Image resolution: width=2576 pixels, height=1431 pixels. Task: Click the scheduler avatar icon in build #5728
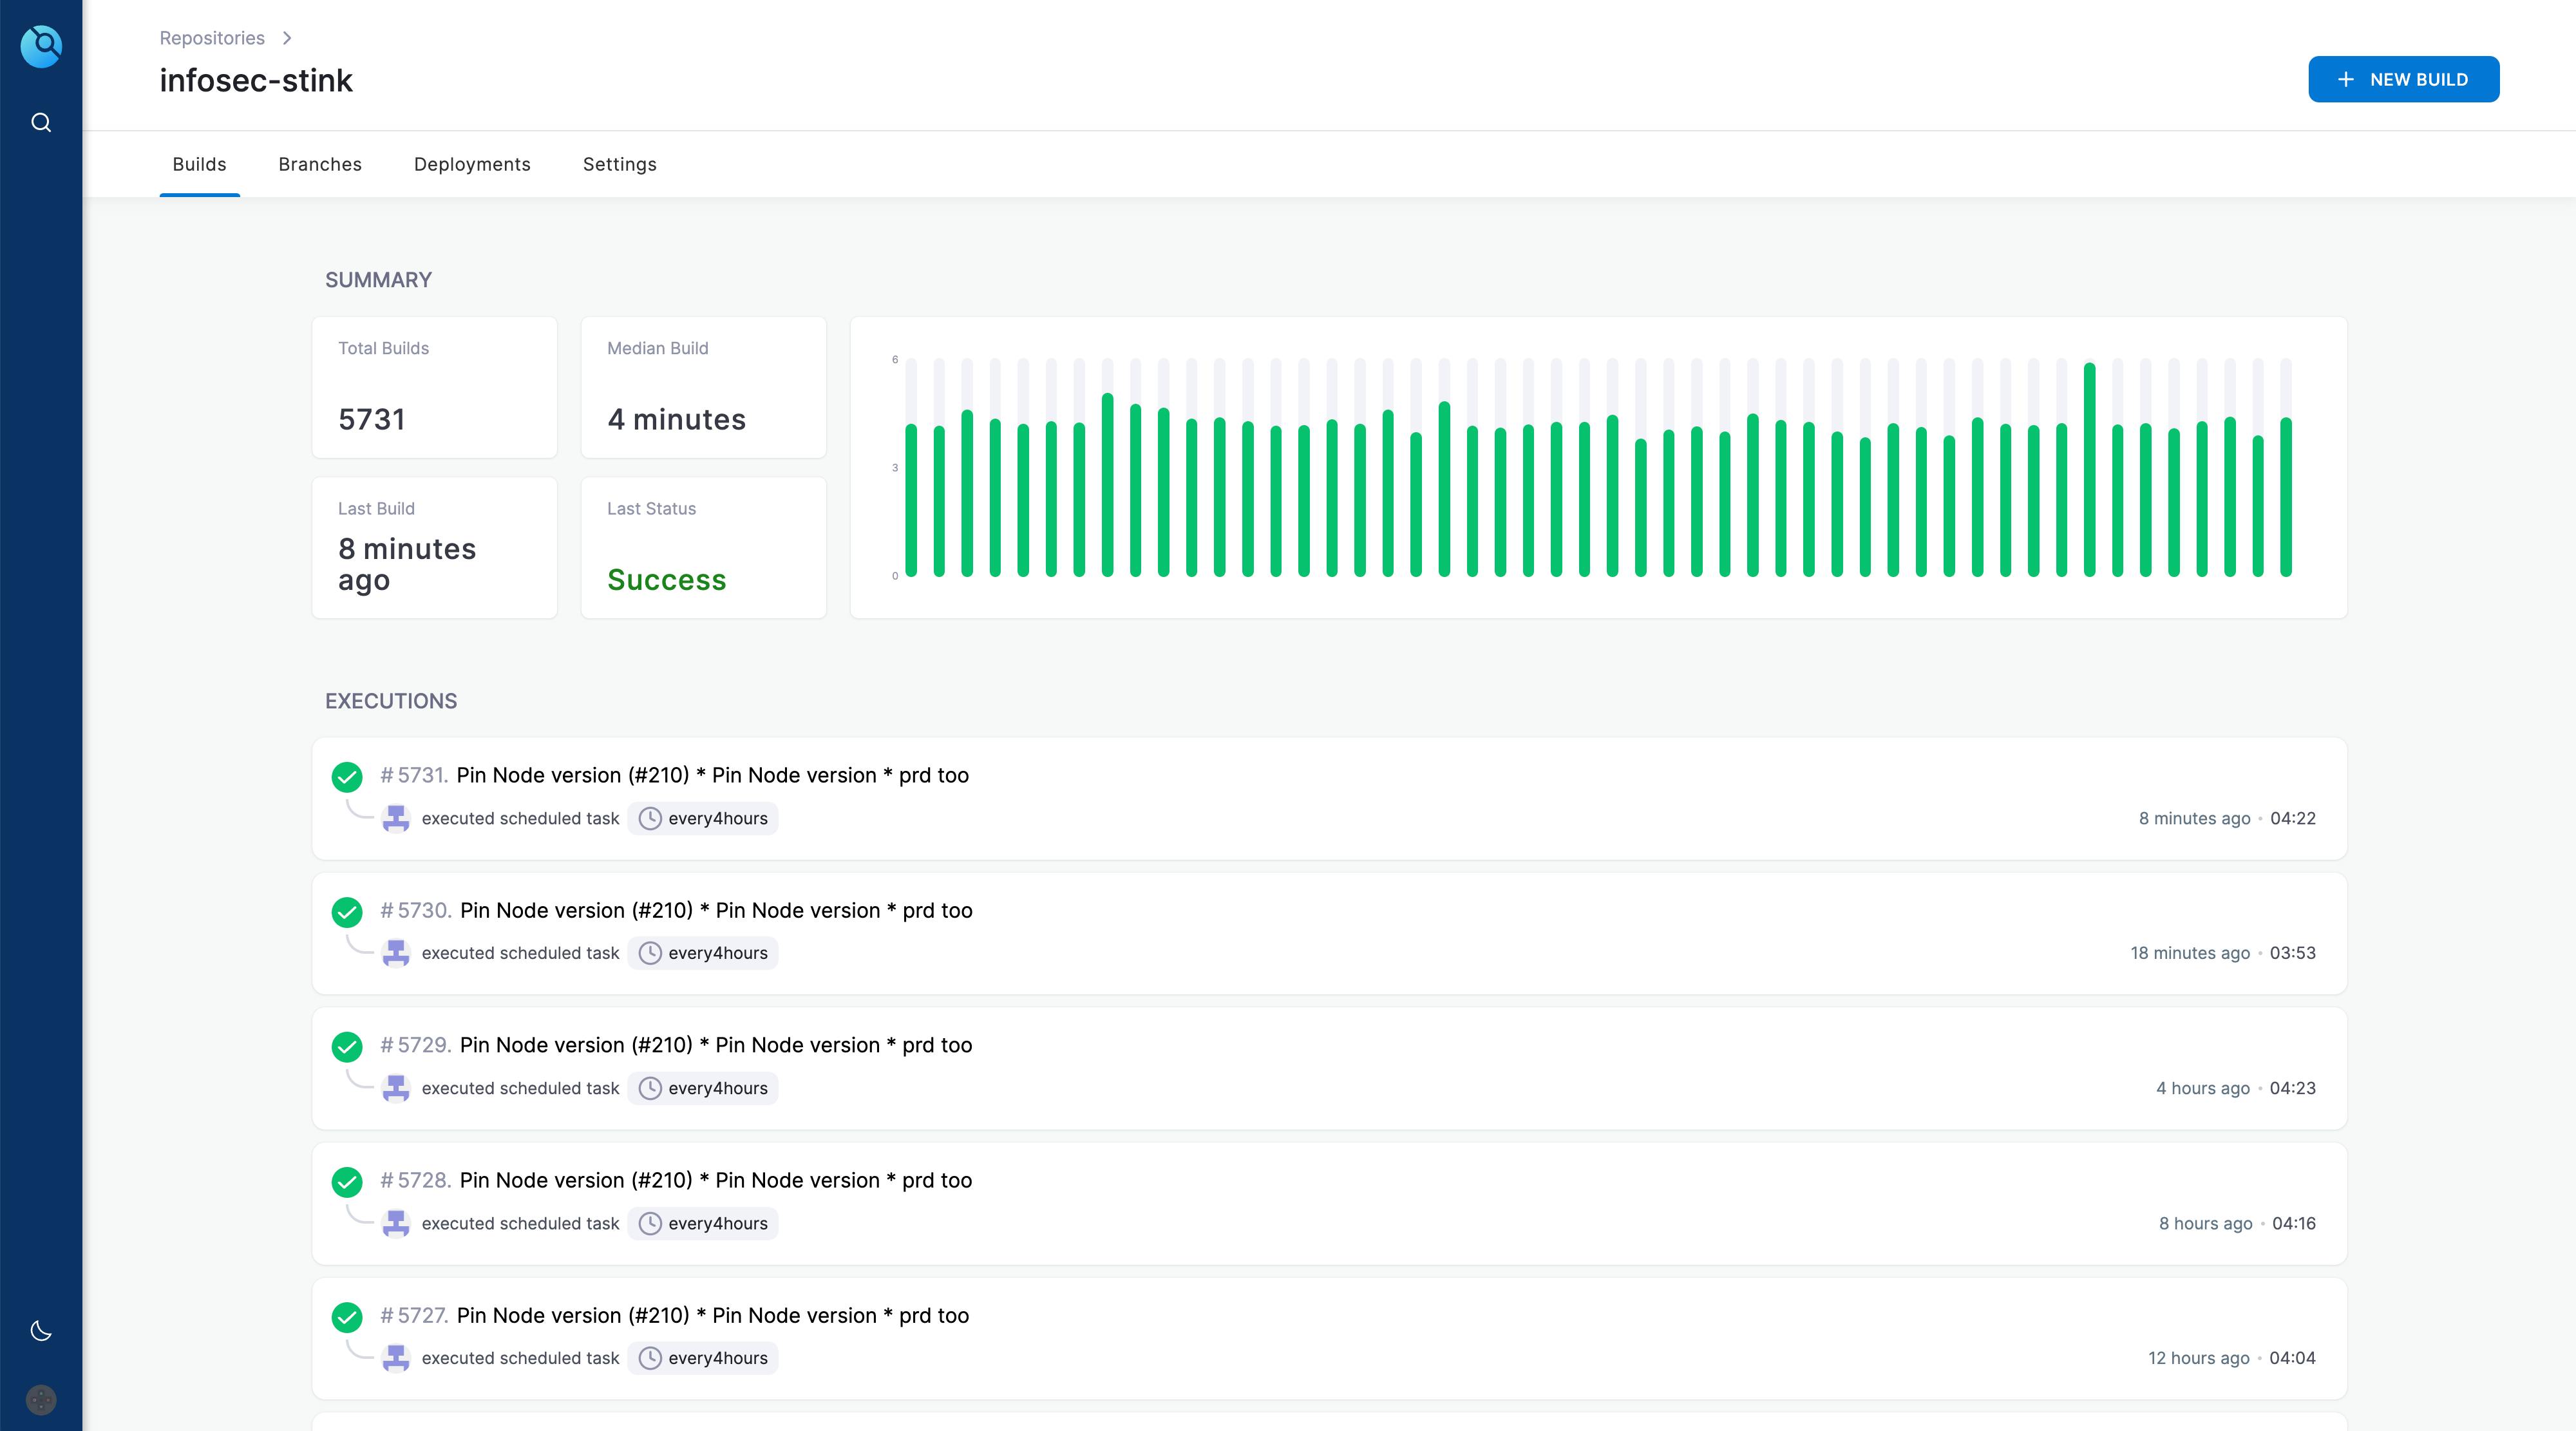pyautogui.click(x=396, y=1223)
